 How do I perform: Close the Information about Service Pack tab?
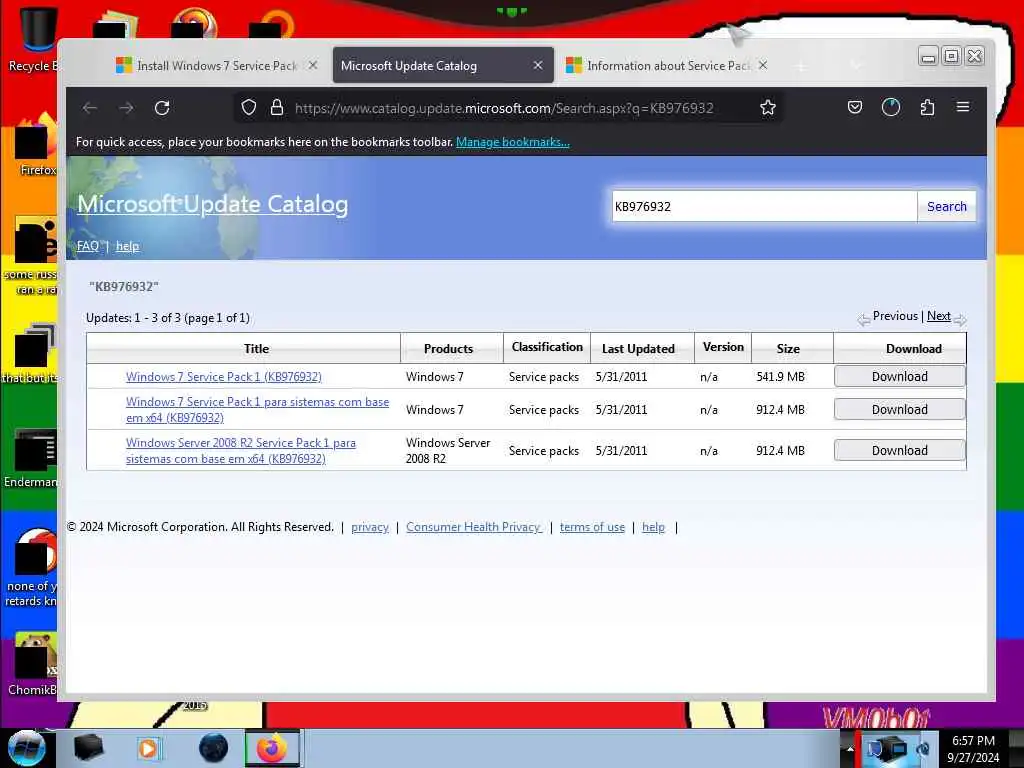tap(763, 65)
